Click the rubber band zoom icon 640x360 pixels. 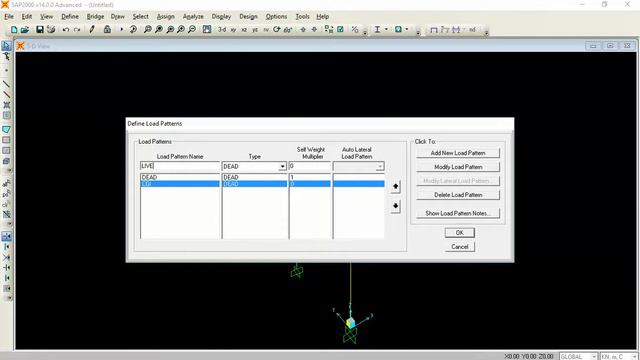pos(147,29)
